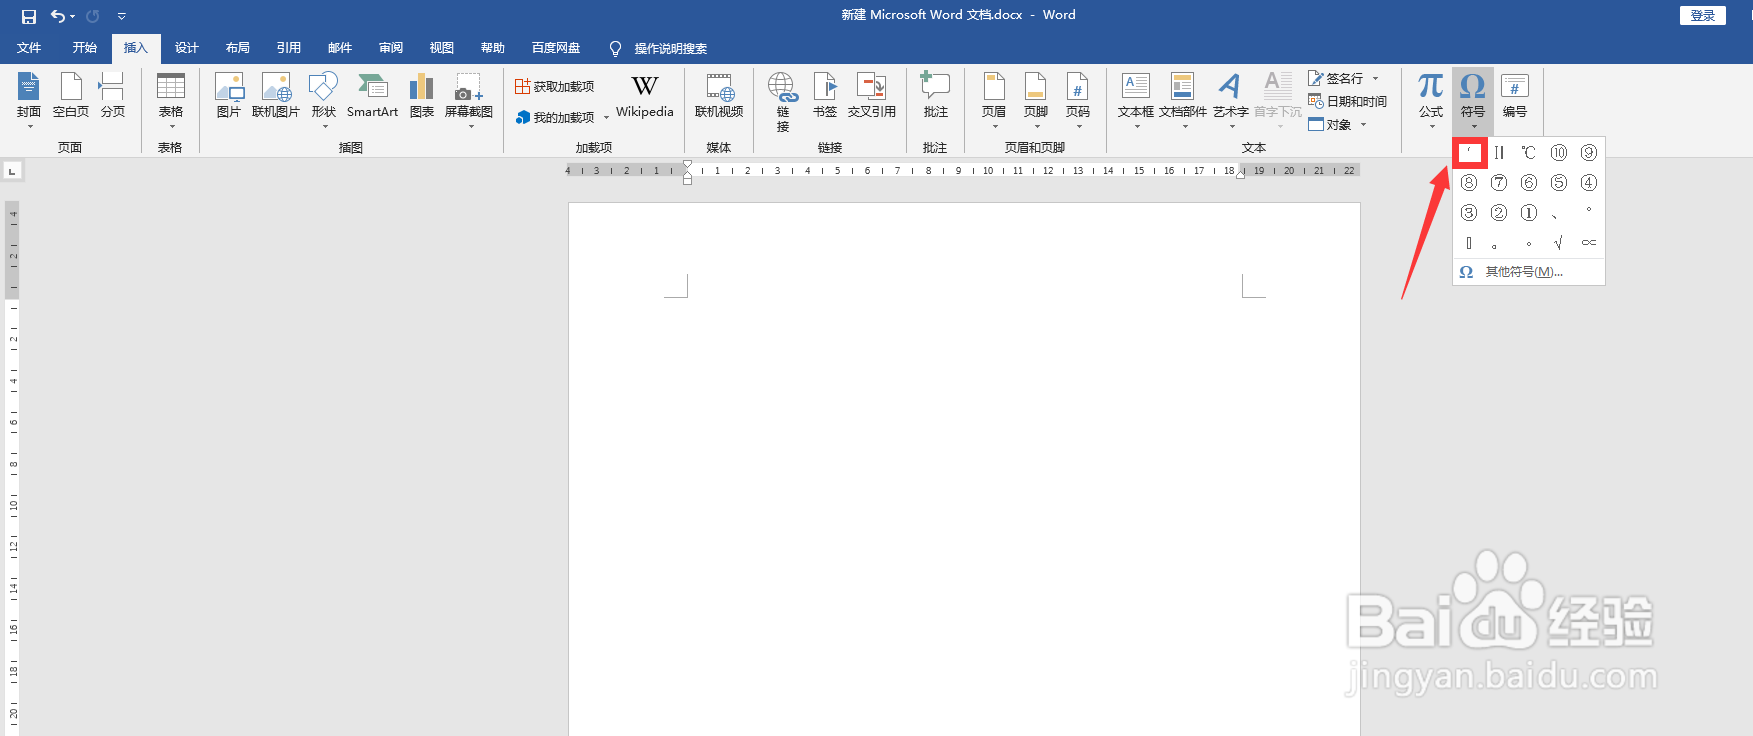
Task: Click the 登录 sign-in button
Action: (x=1703, y=15)
